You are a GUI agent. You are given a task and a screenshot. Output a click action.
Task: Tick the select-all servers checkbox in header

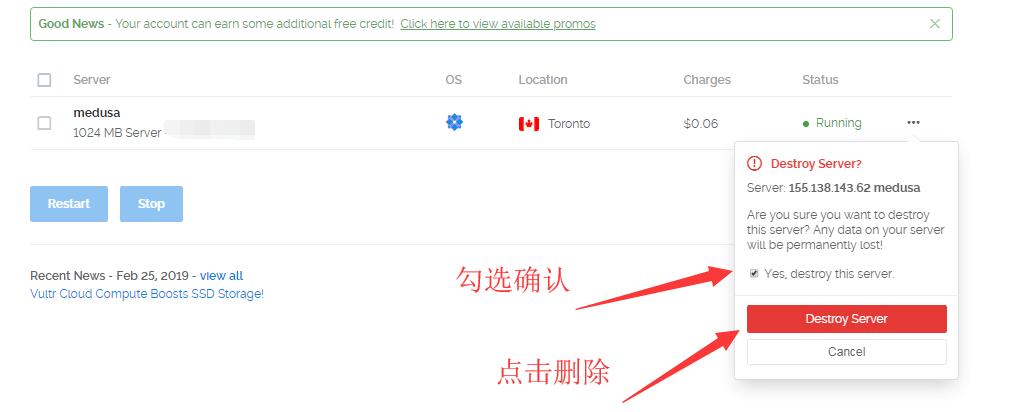44,80
